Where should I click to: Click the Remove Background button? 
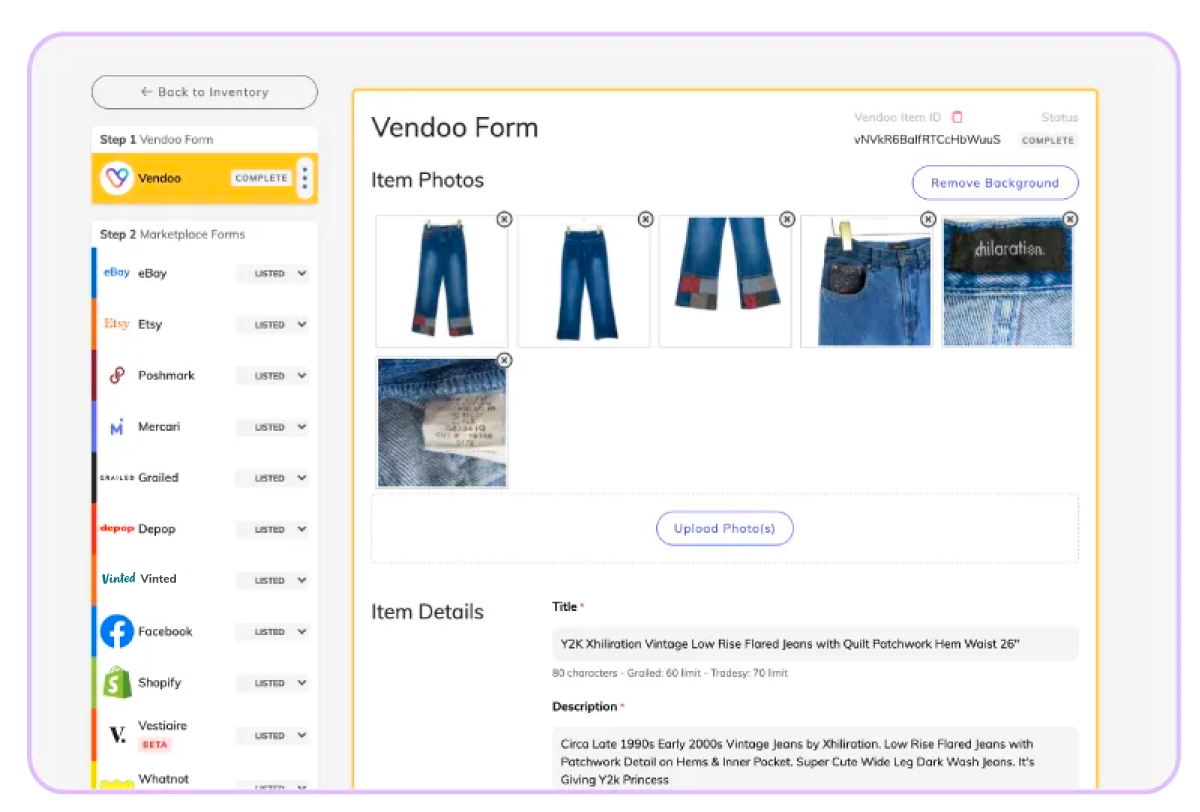click(x=994, y=183)
